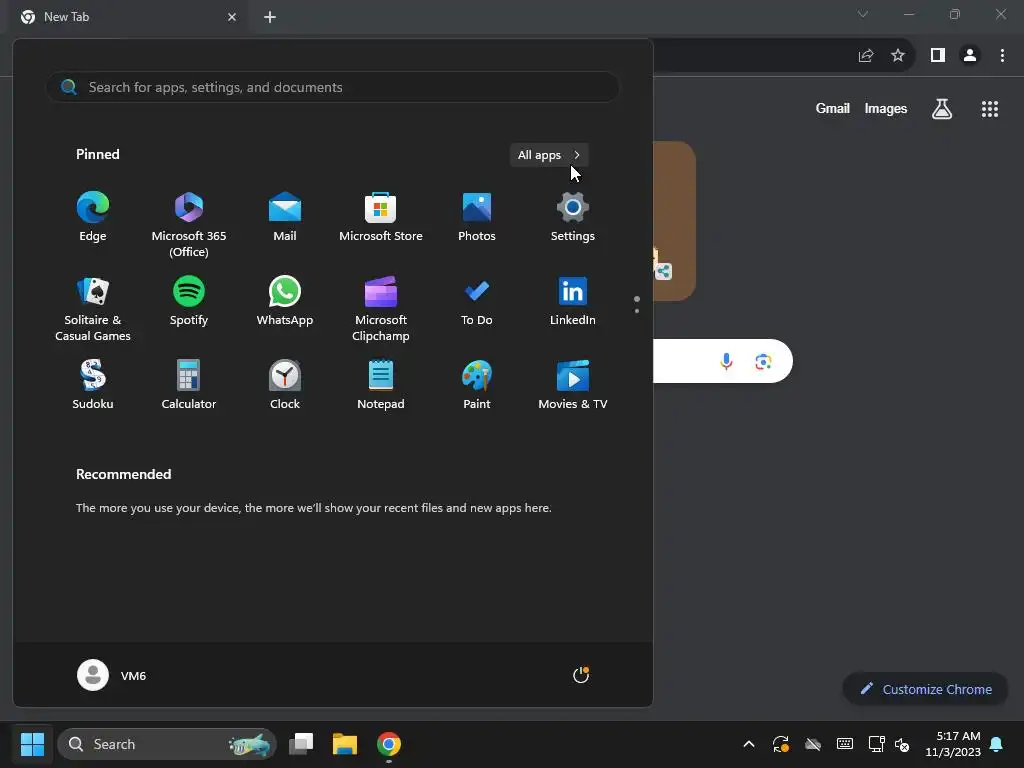Open the Calculator app
The image size is (1024, 768).
(x=189, y=385)
